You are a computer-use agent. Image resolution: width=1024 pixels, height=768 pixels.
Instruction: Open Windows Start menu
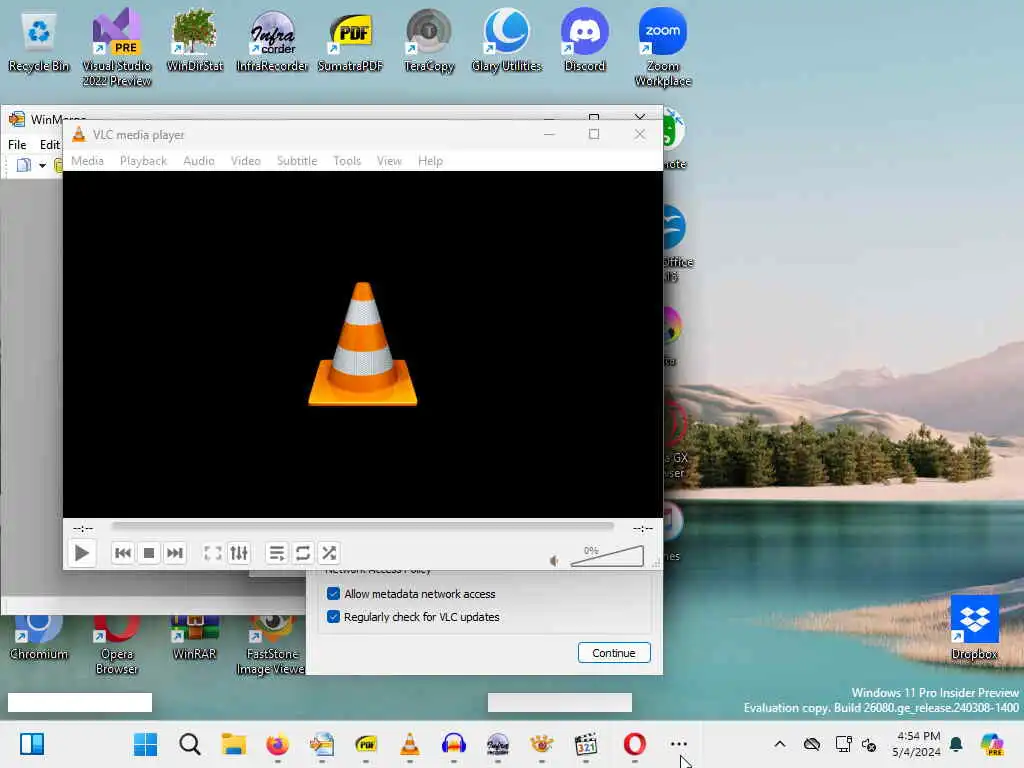coord(146,744)
